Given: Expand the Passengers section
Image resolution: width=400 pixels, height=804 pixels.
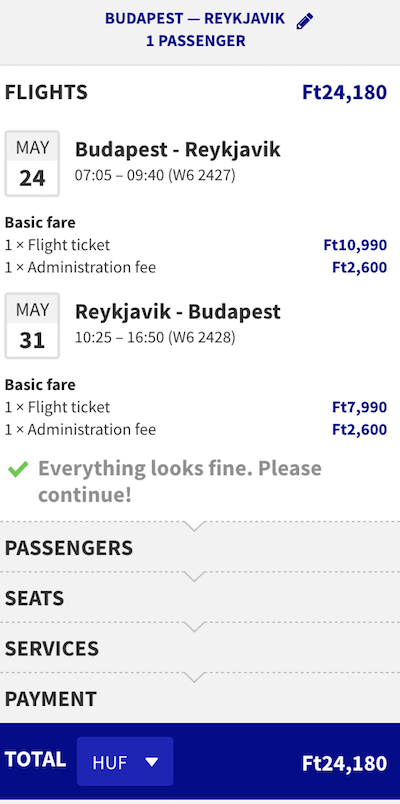Looking at the screenshot, I should coord(200,547).
